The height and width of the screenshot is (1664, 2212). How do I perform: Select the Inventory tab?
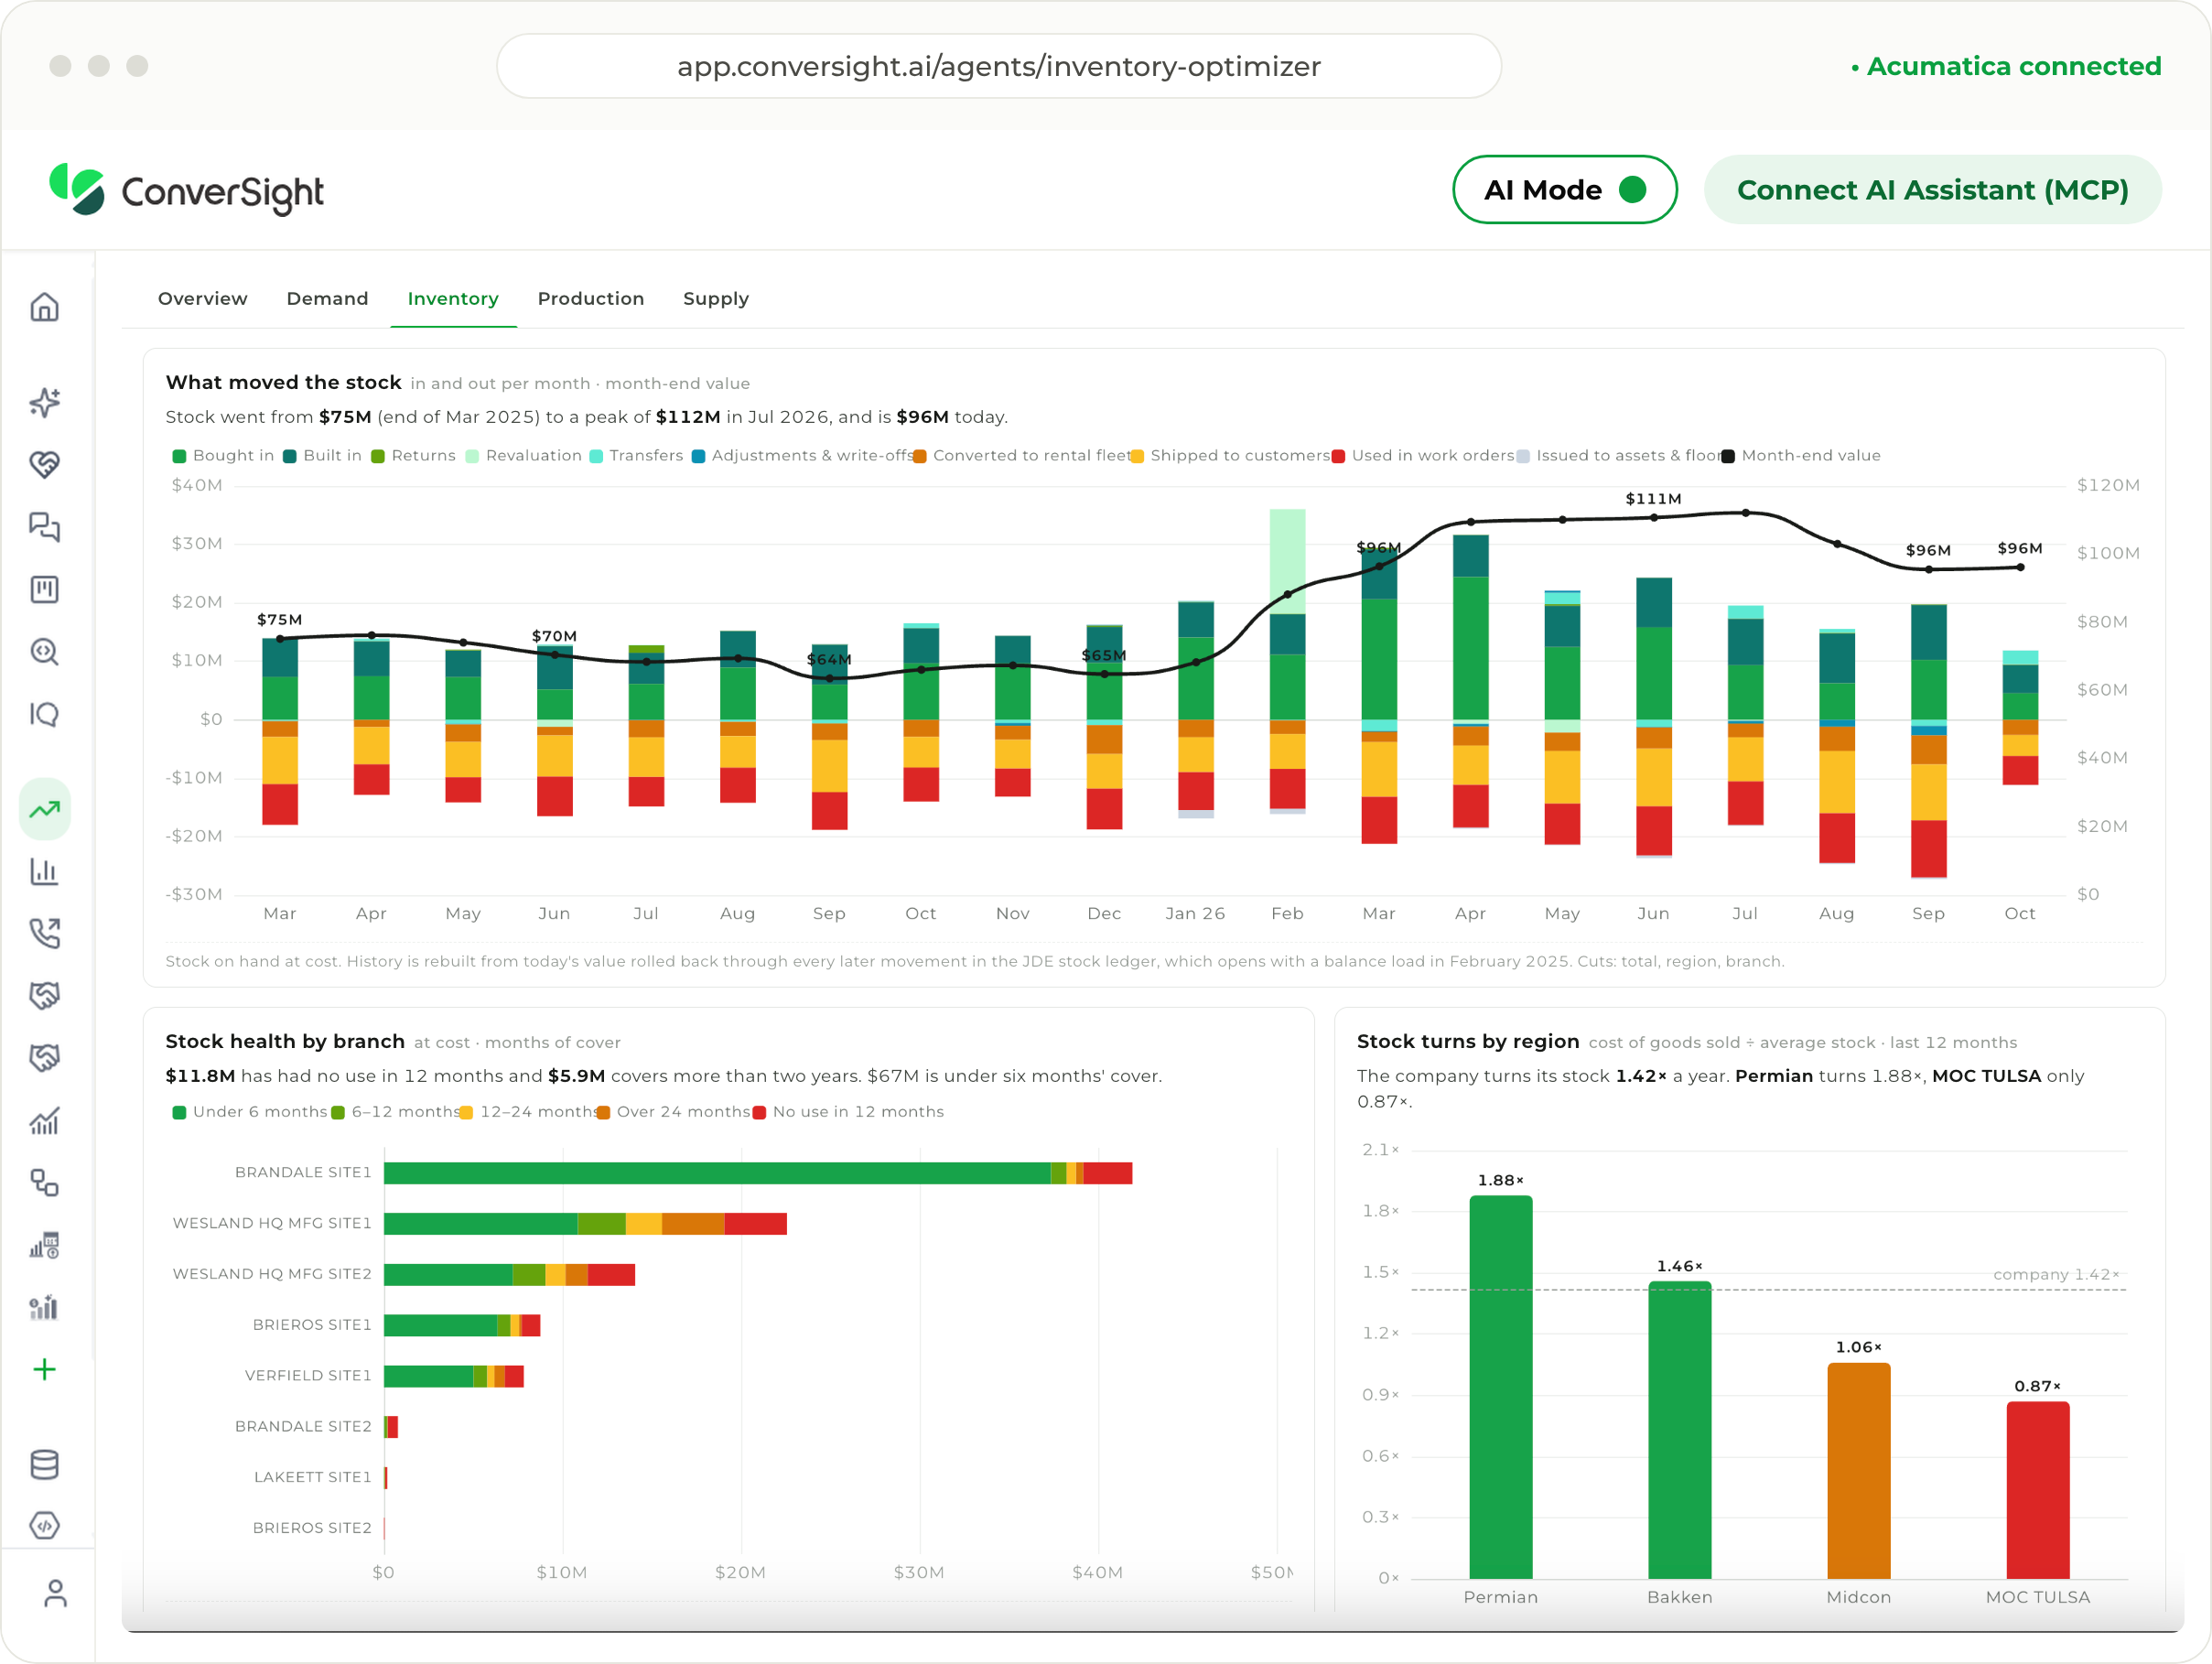click(x=453, y=299)
